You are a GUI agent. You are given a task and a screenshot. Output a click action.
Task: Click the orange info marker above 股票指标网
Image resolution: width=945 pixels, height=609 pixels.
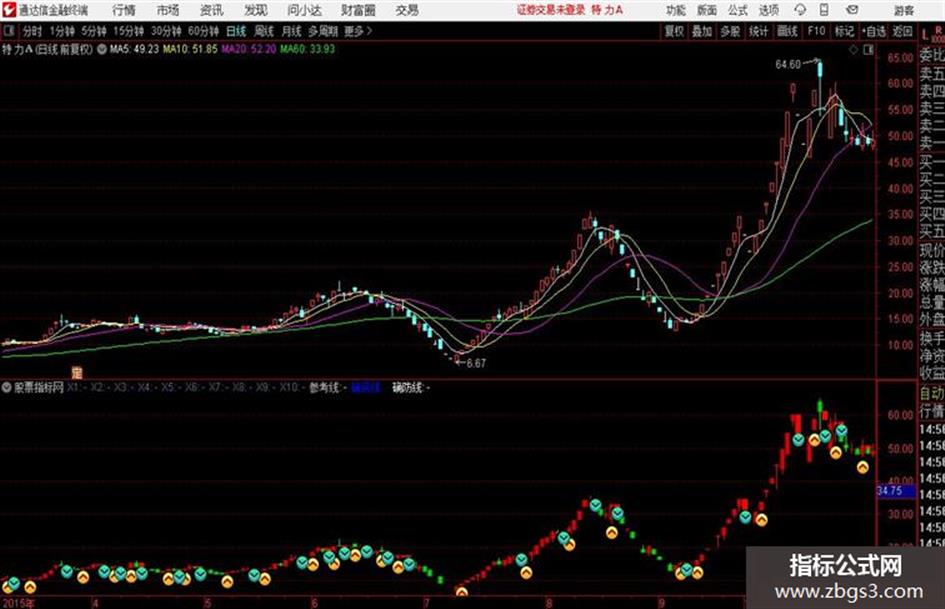pos(77,373)
